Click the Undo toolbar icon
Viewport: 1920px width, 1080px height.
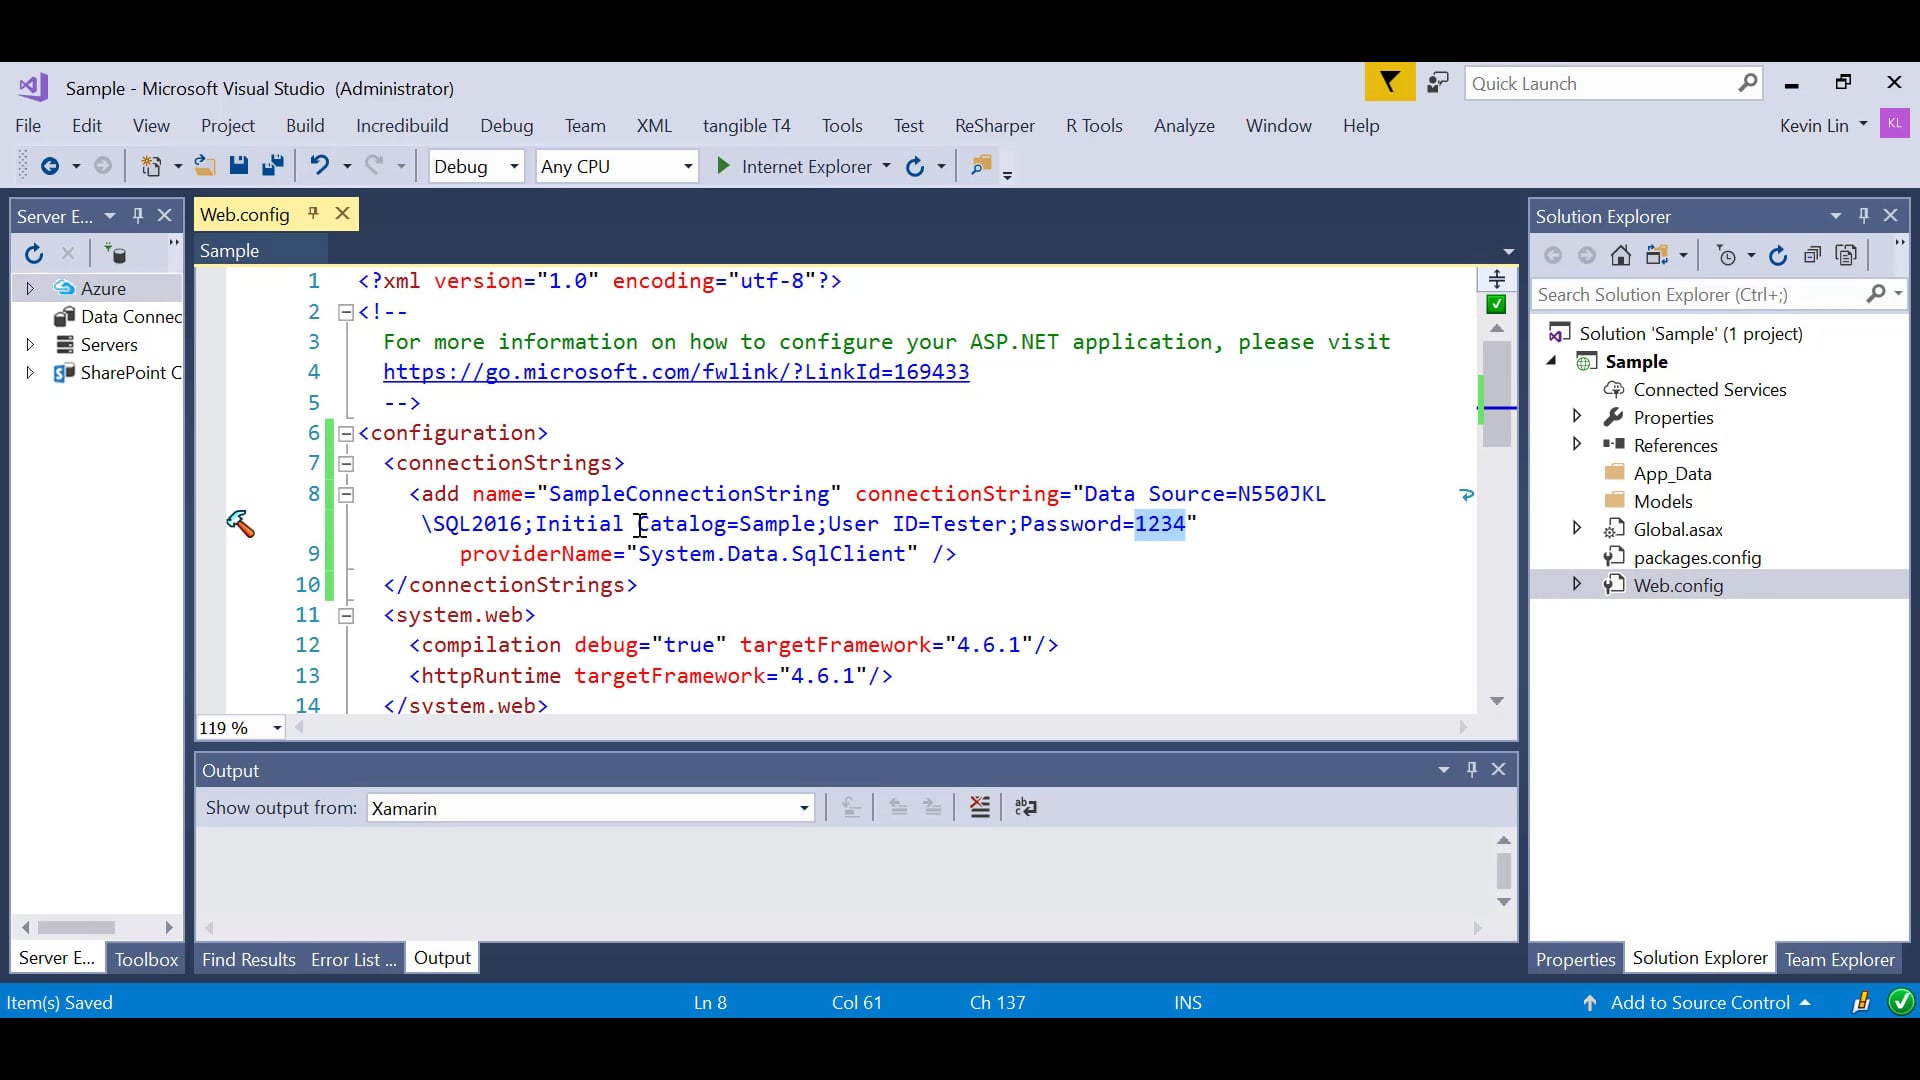point(319,166)
